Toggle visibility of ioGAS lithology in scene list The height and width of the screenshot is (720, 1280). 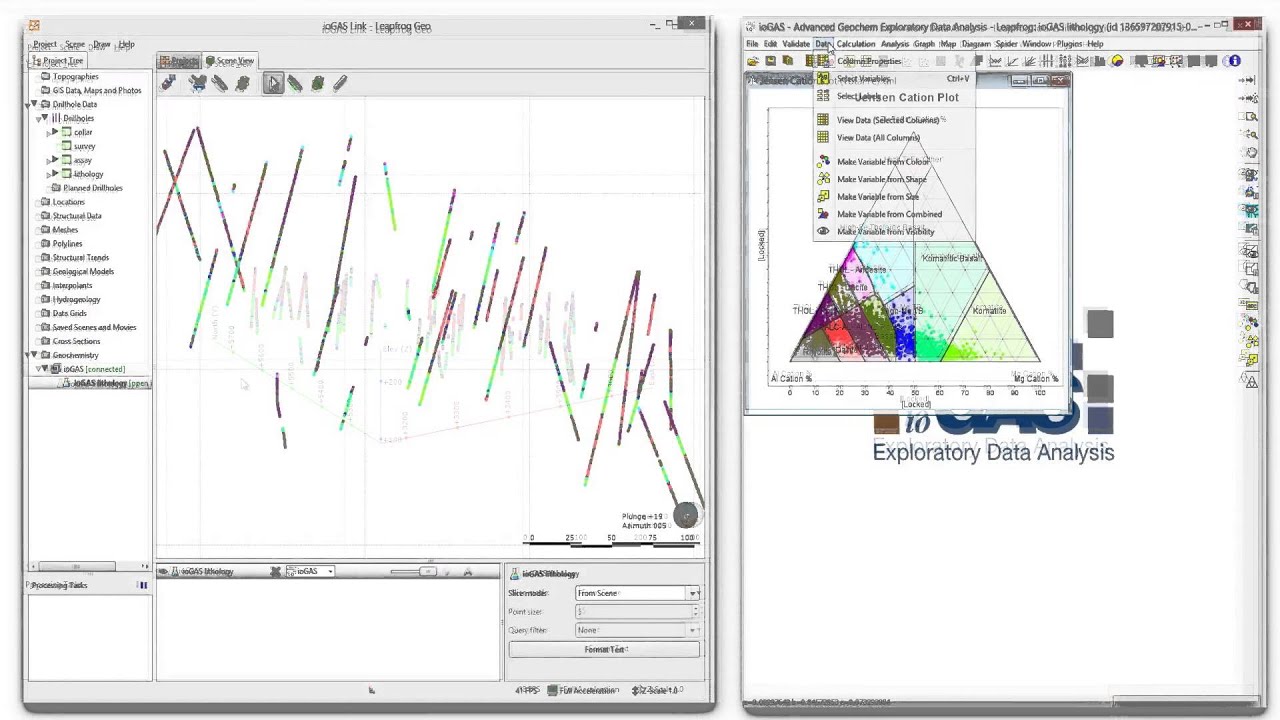pyautogui.click(x=164, y=572)
